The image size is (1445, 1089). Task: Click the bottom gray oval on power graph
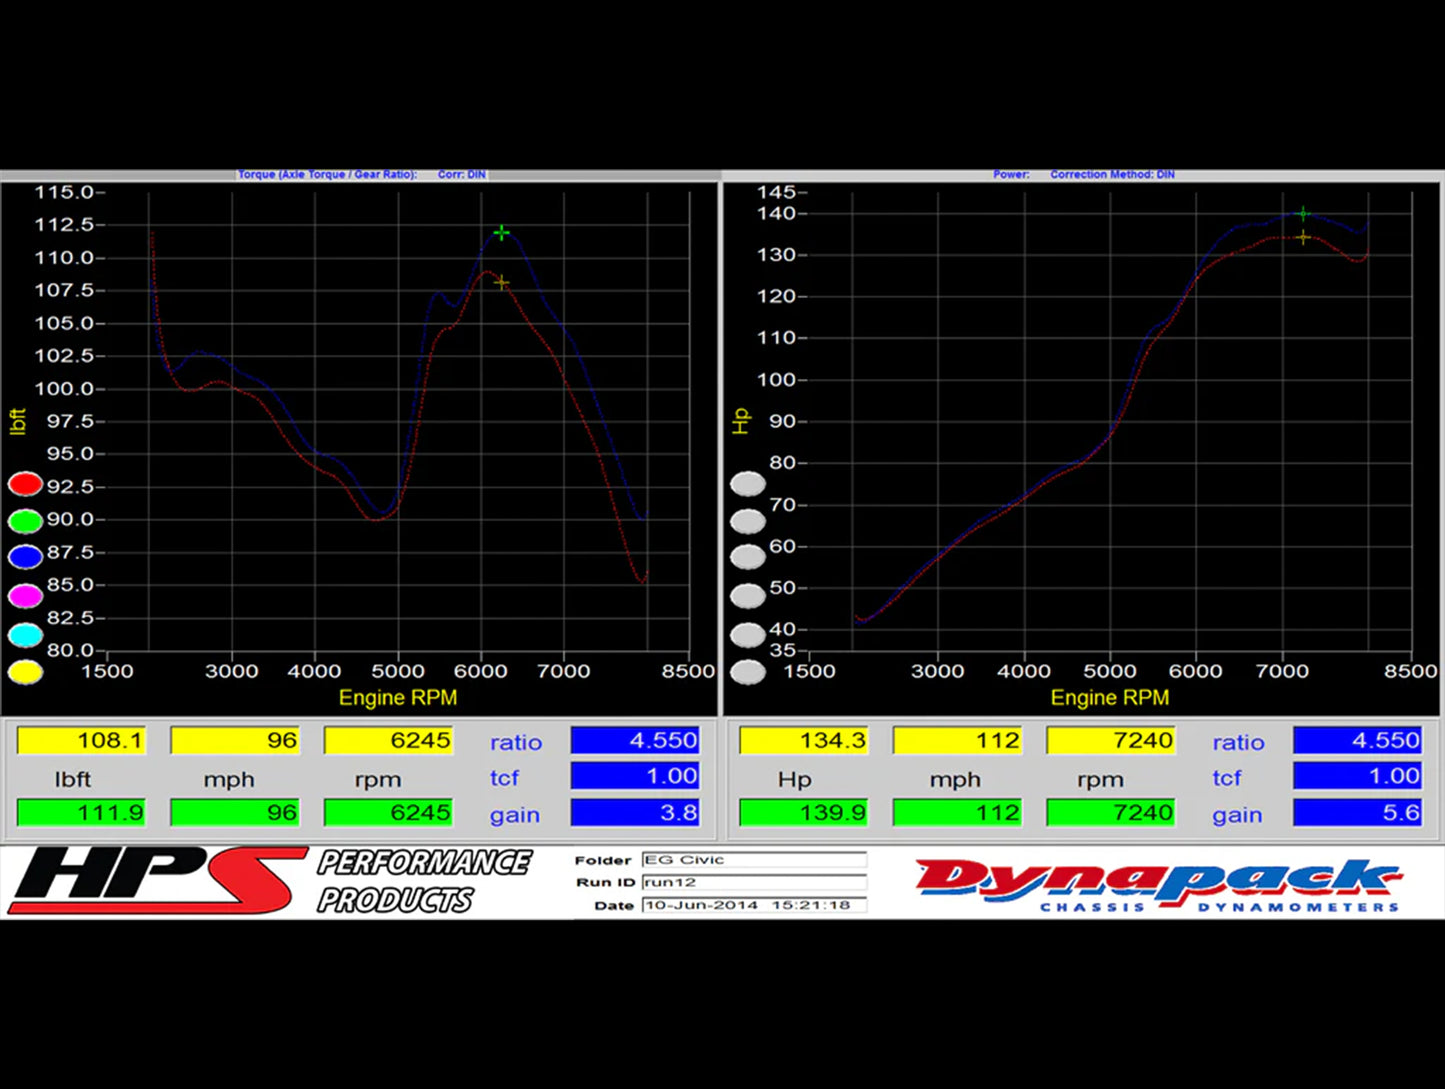tap(747, 672)
